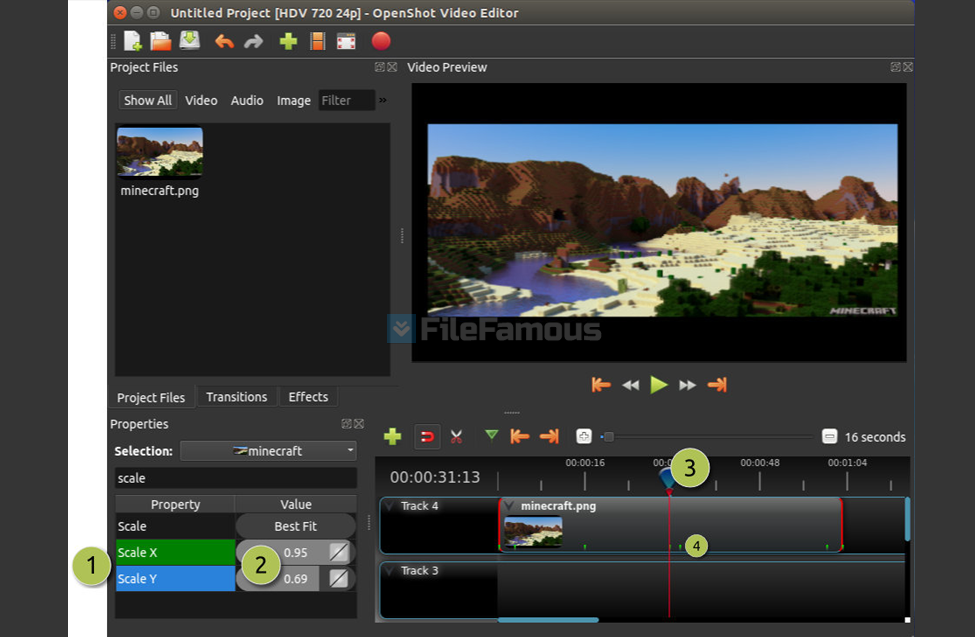Image resolution: width=975 pixels, height=637 pixels.
Task: Click the timeline zoom slider
Action: click(x=706, y=437)
